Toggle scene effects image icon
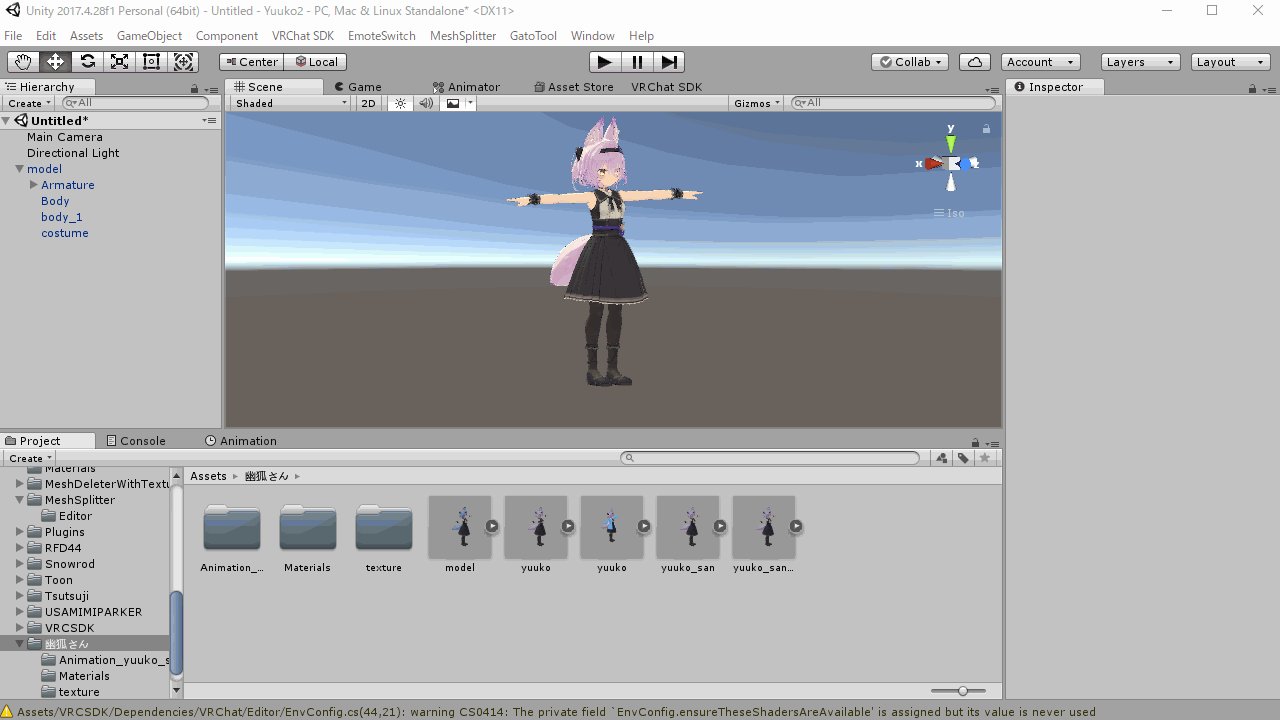The width and height of the screenshot is (1280, 720). tap(453, 103)
